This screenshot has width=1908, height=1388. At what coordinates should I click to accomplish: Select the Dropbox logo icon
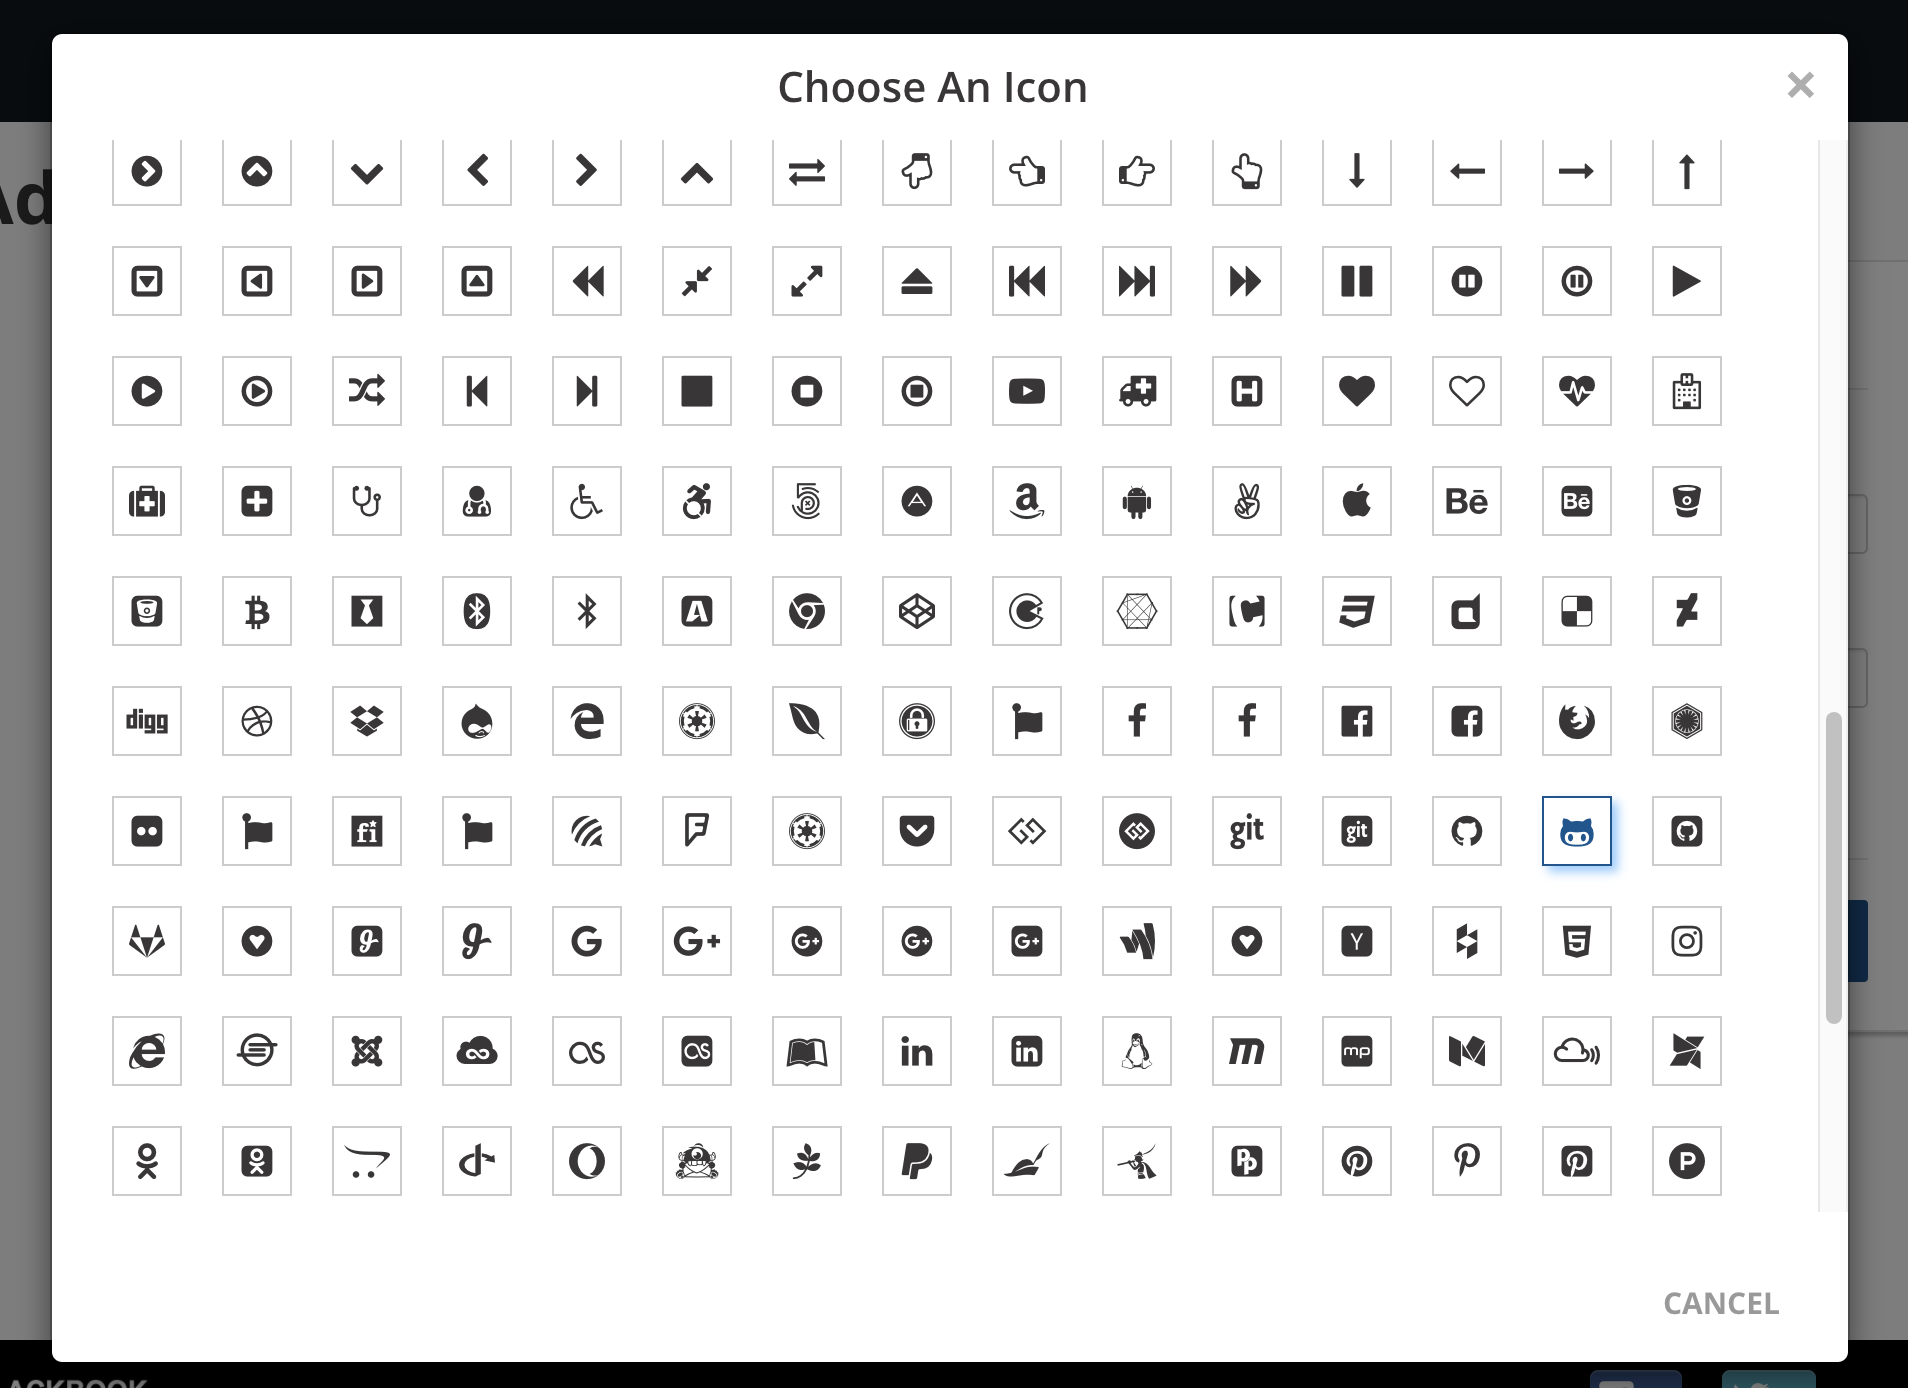point(367,721)
